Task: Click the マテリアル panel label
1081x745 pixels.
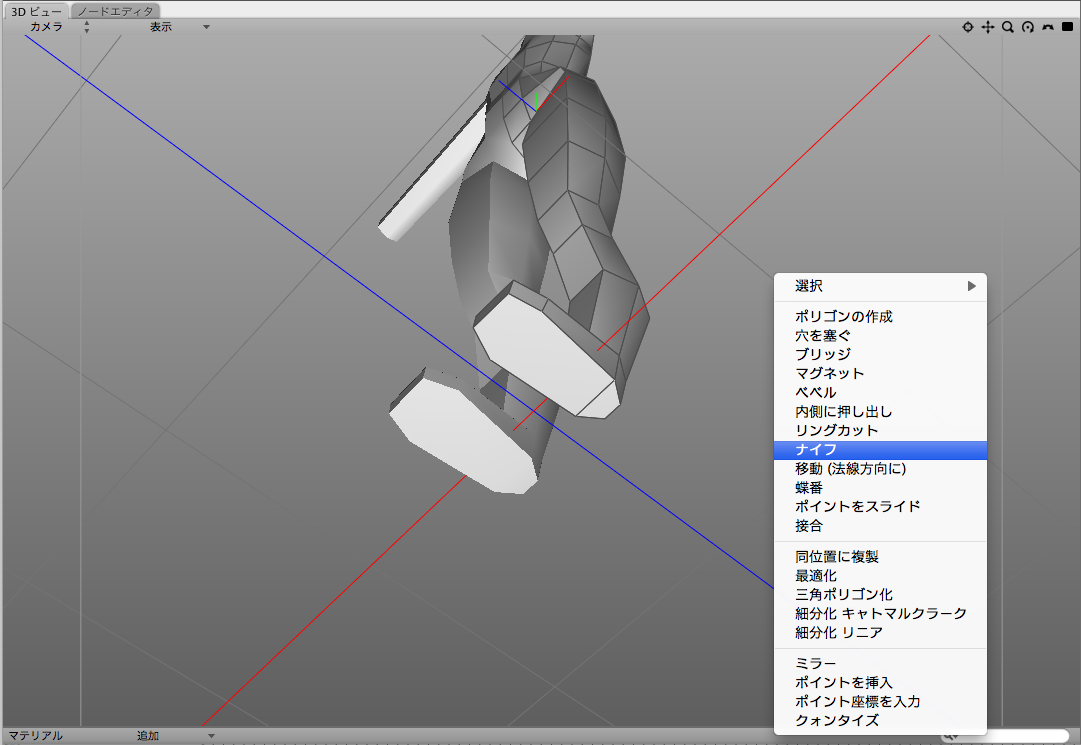Action: coord(36,736)
